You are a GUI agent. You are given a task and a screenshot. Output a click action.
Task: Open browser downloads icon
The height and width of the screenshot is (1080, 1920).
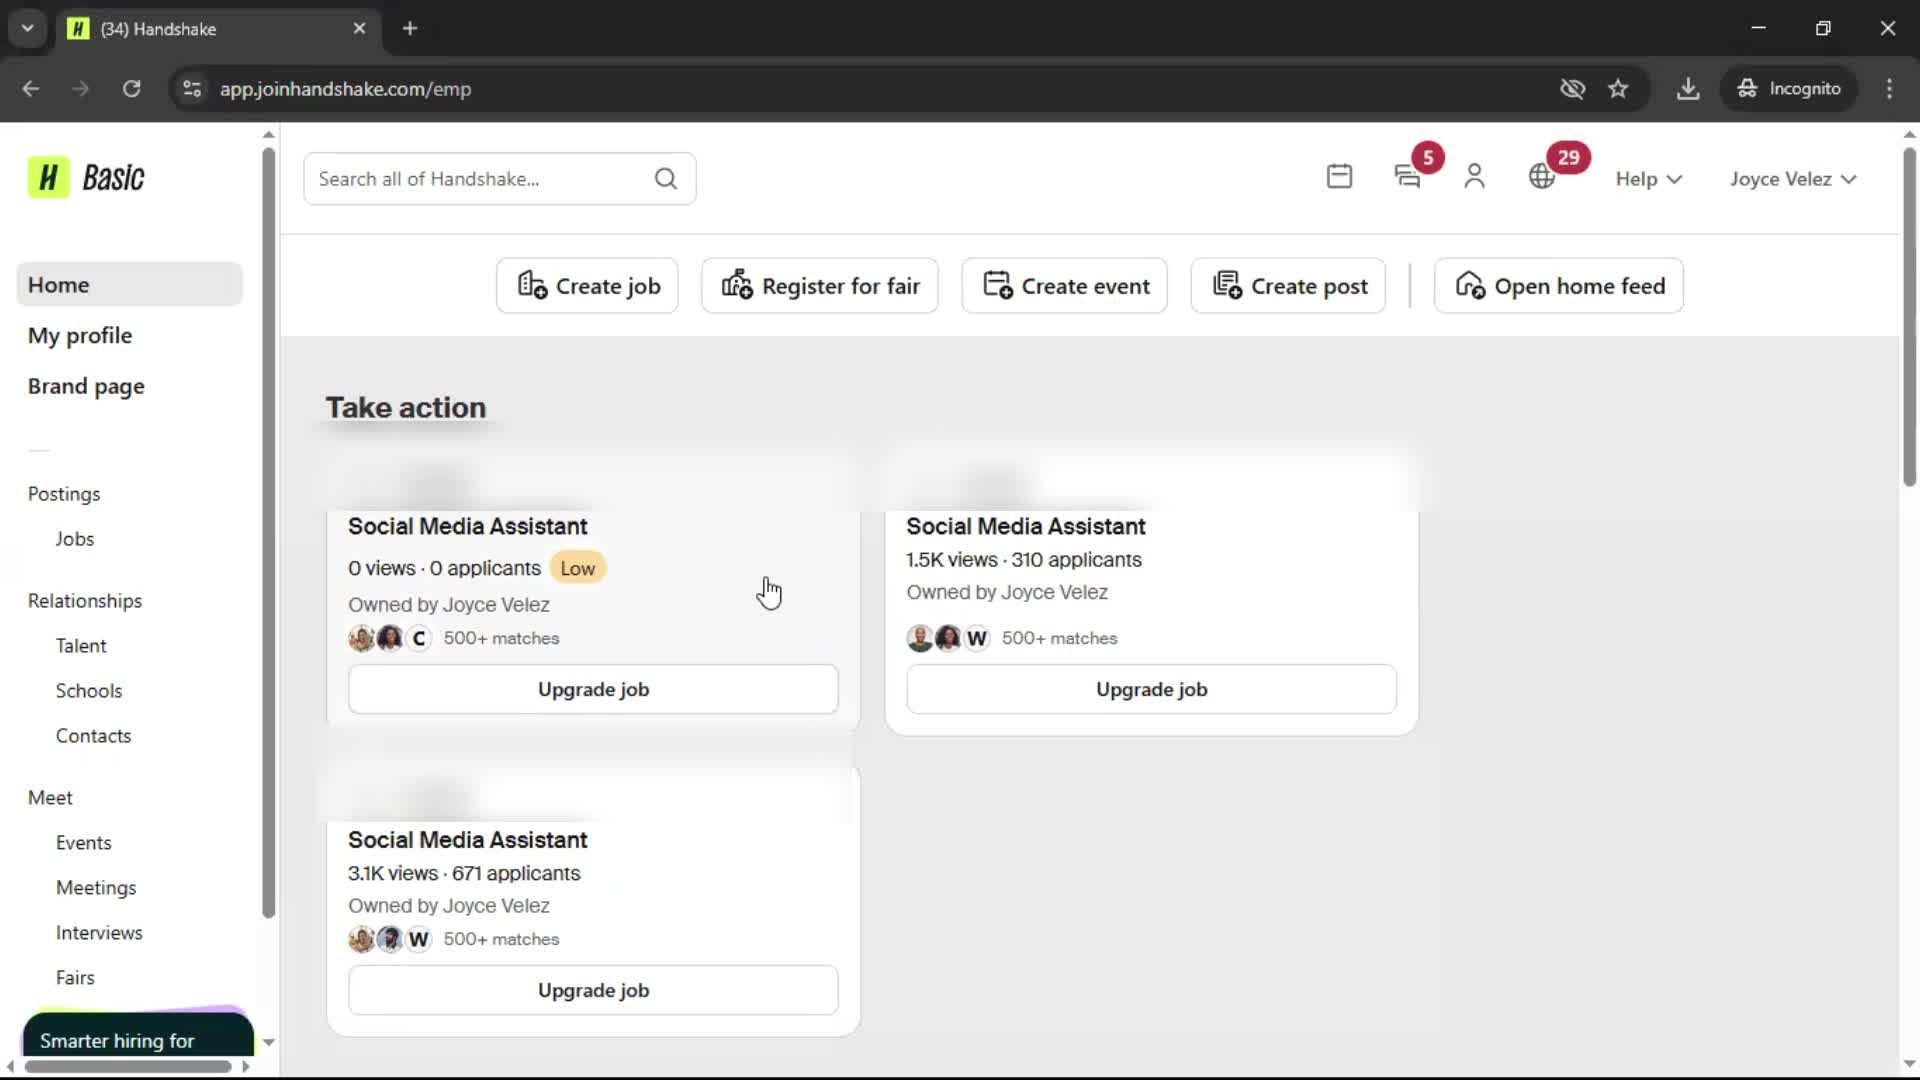(1688, 89)
